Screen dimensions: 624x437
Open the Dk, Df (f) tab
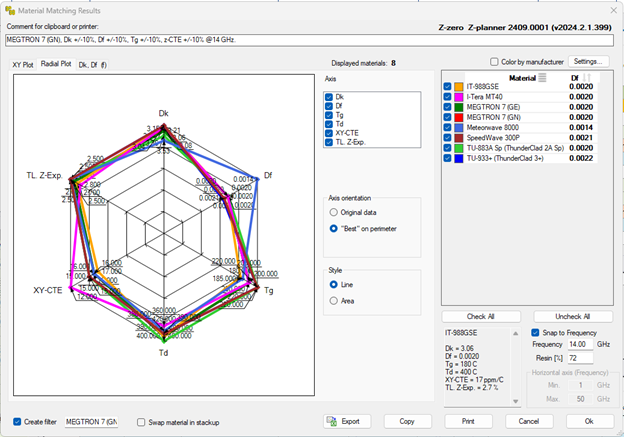[x=94, y=63]
